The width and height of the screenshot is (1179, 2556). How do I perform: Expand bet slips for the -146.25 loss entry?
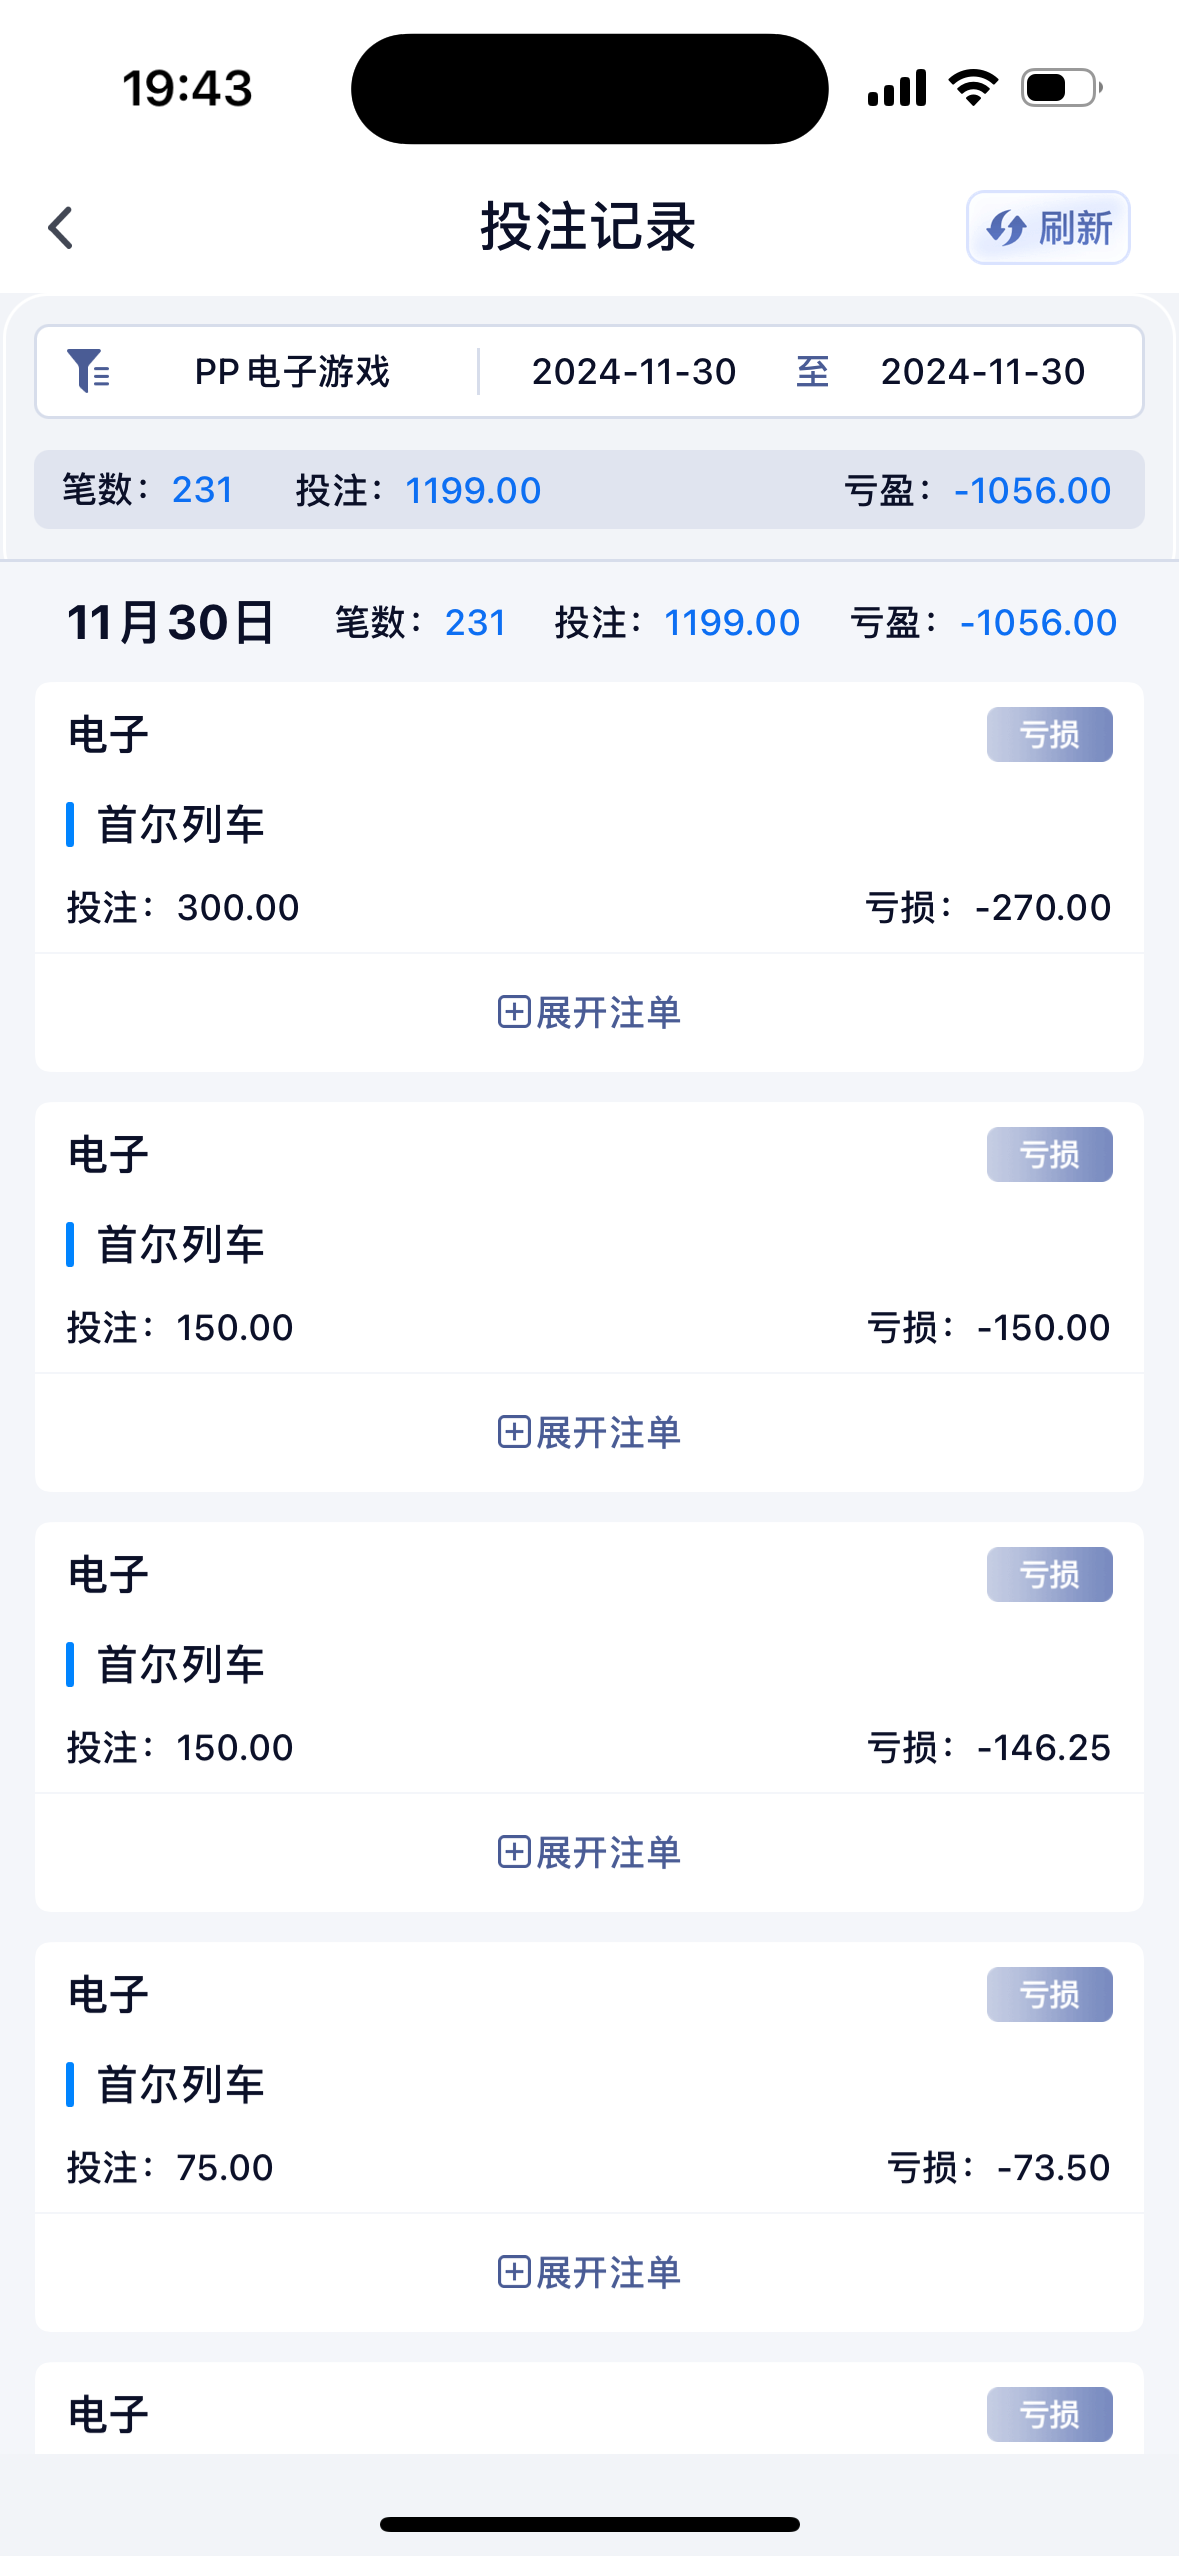(x=589, y=1852)
